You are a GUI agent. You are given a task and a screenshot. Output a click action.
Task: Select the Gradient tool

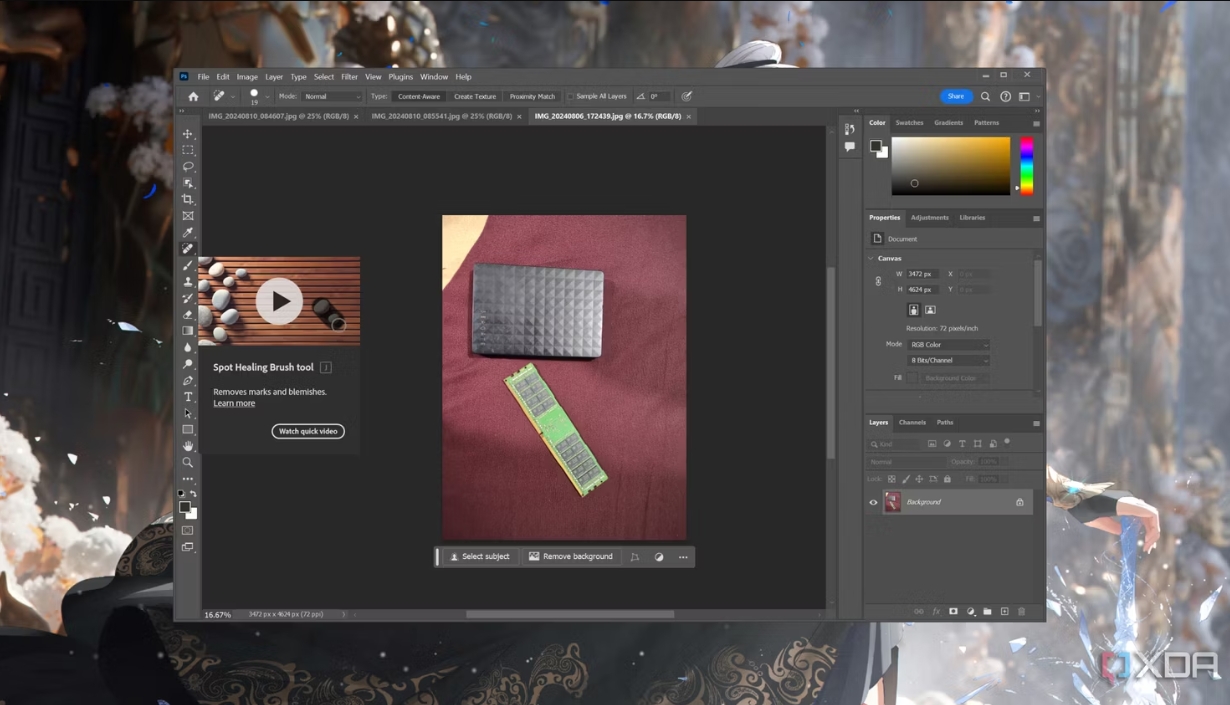[x=187, y=331]
